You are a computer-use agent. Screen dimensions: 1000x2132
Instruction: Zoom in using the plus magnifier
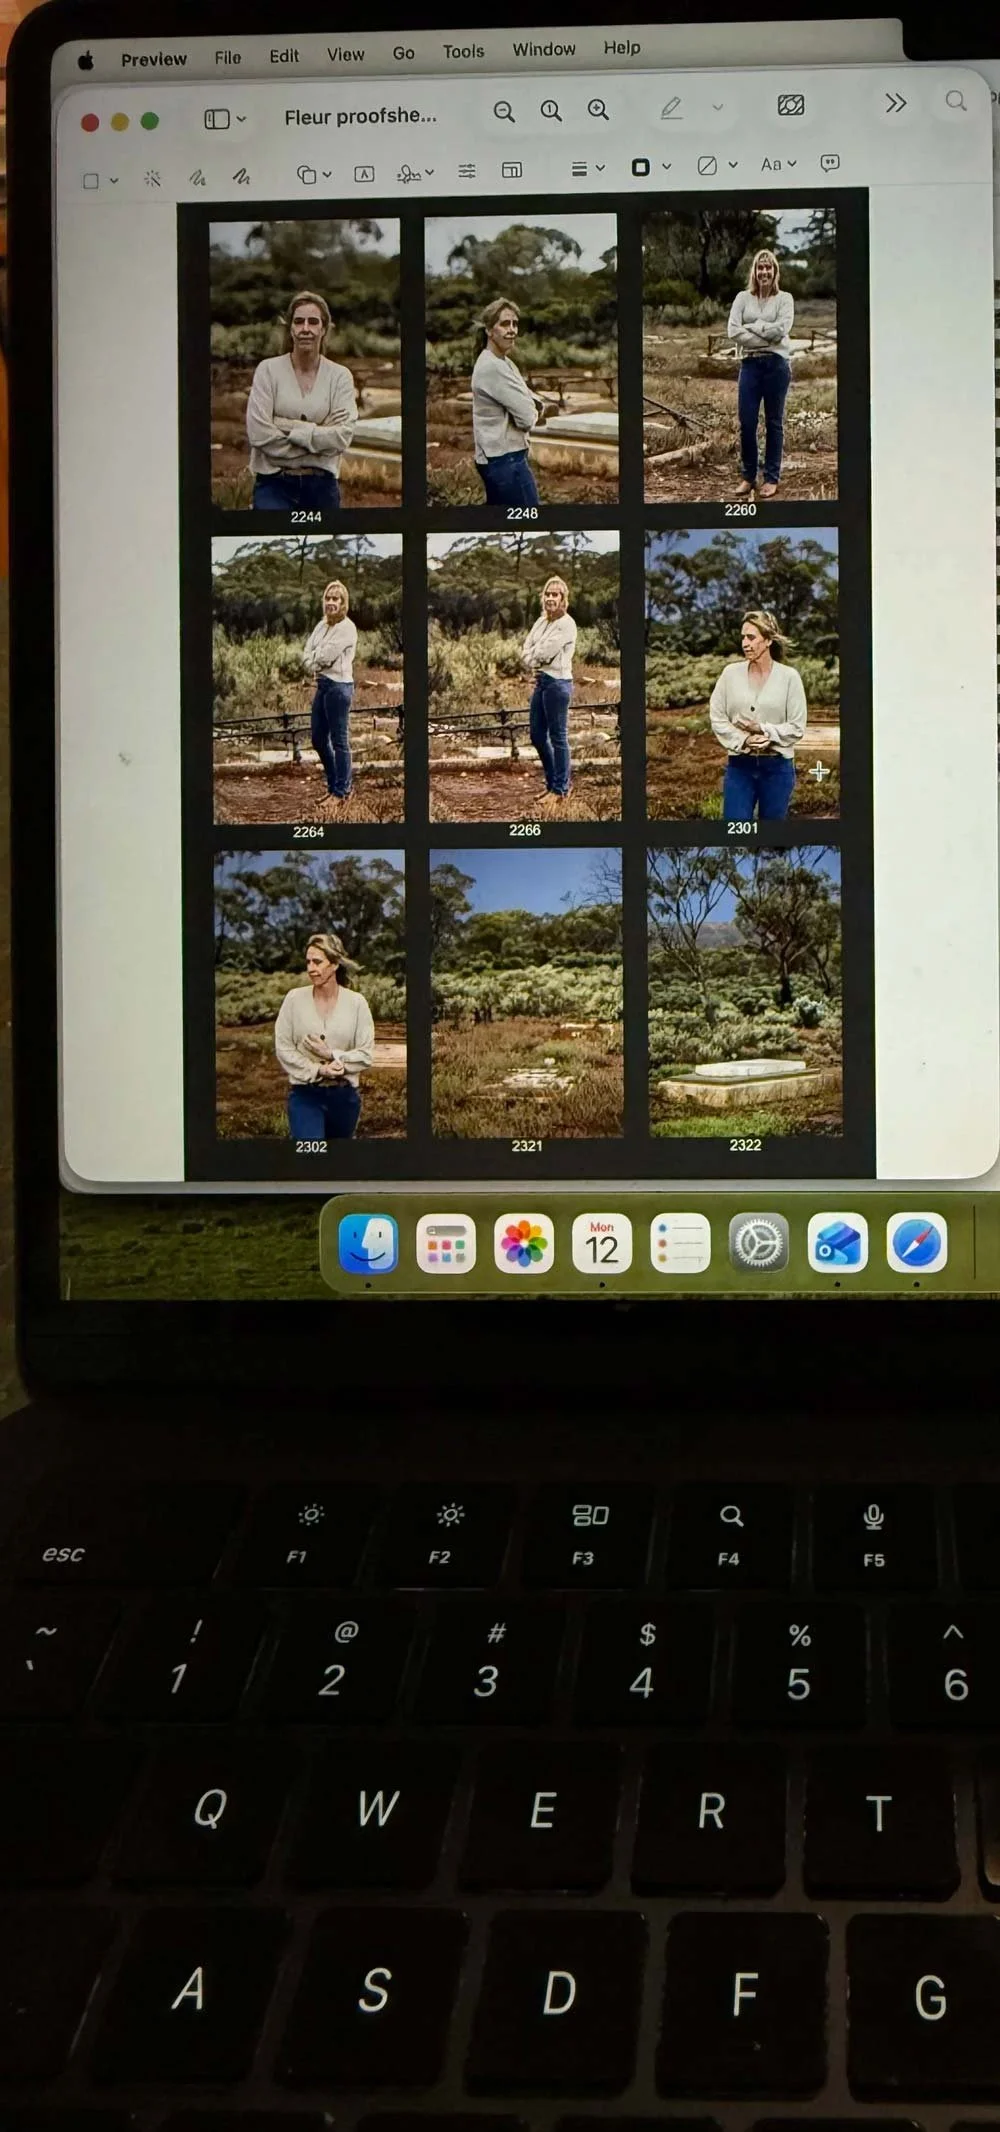coord(598,110)
